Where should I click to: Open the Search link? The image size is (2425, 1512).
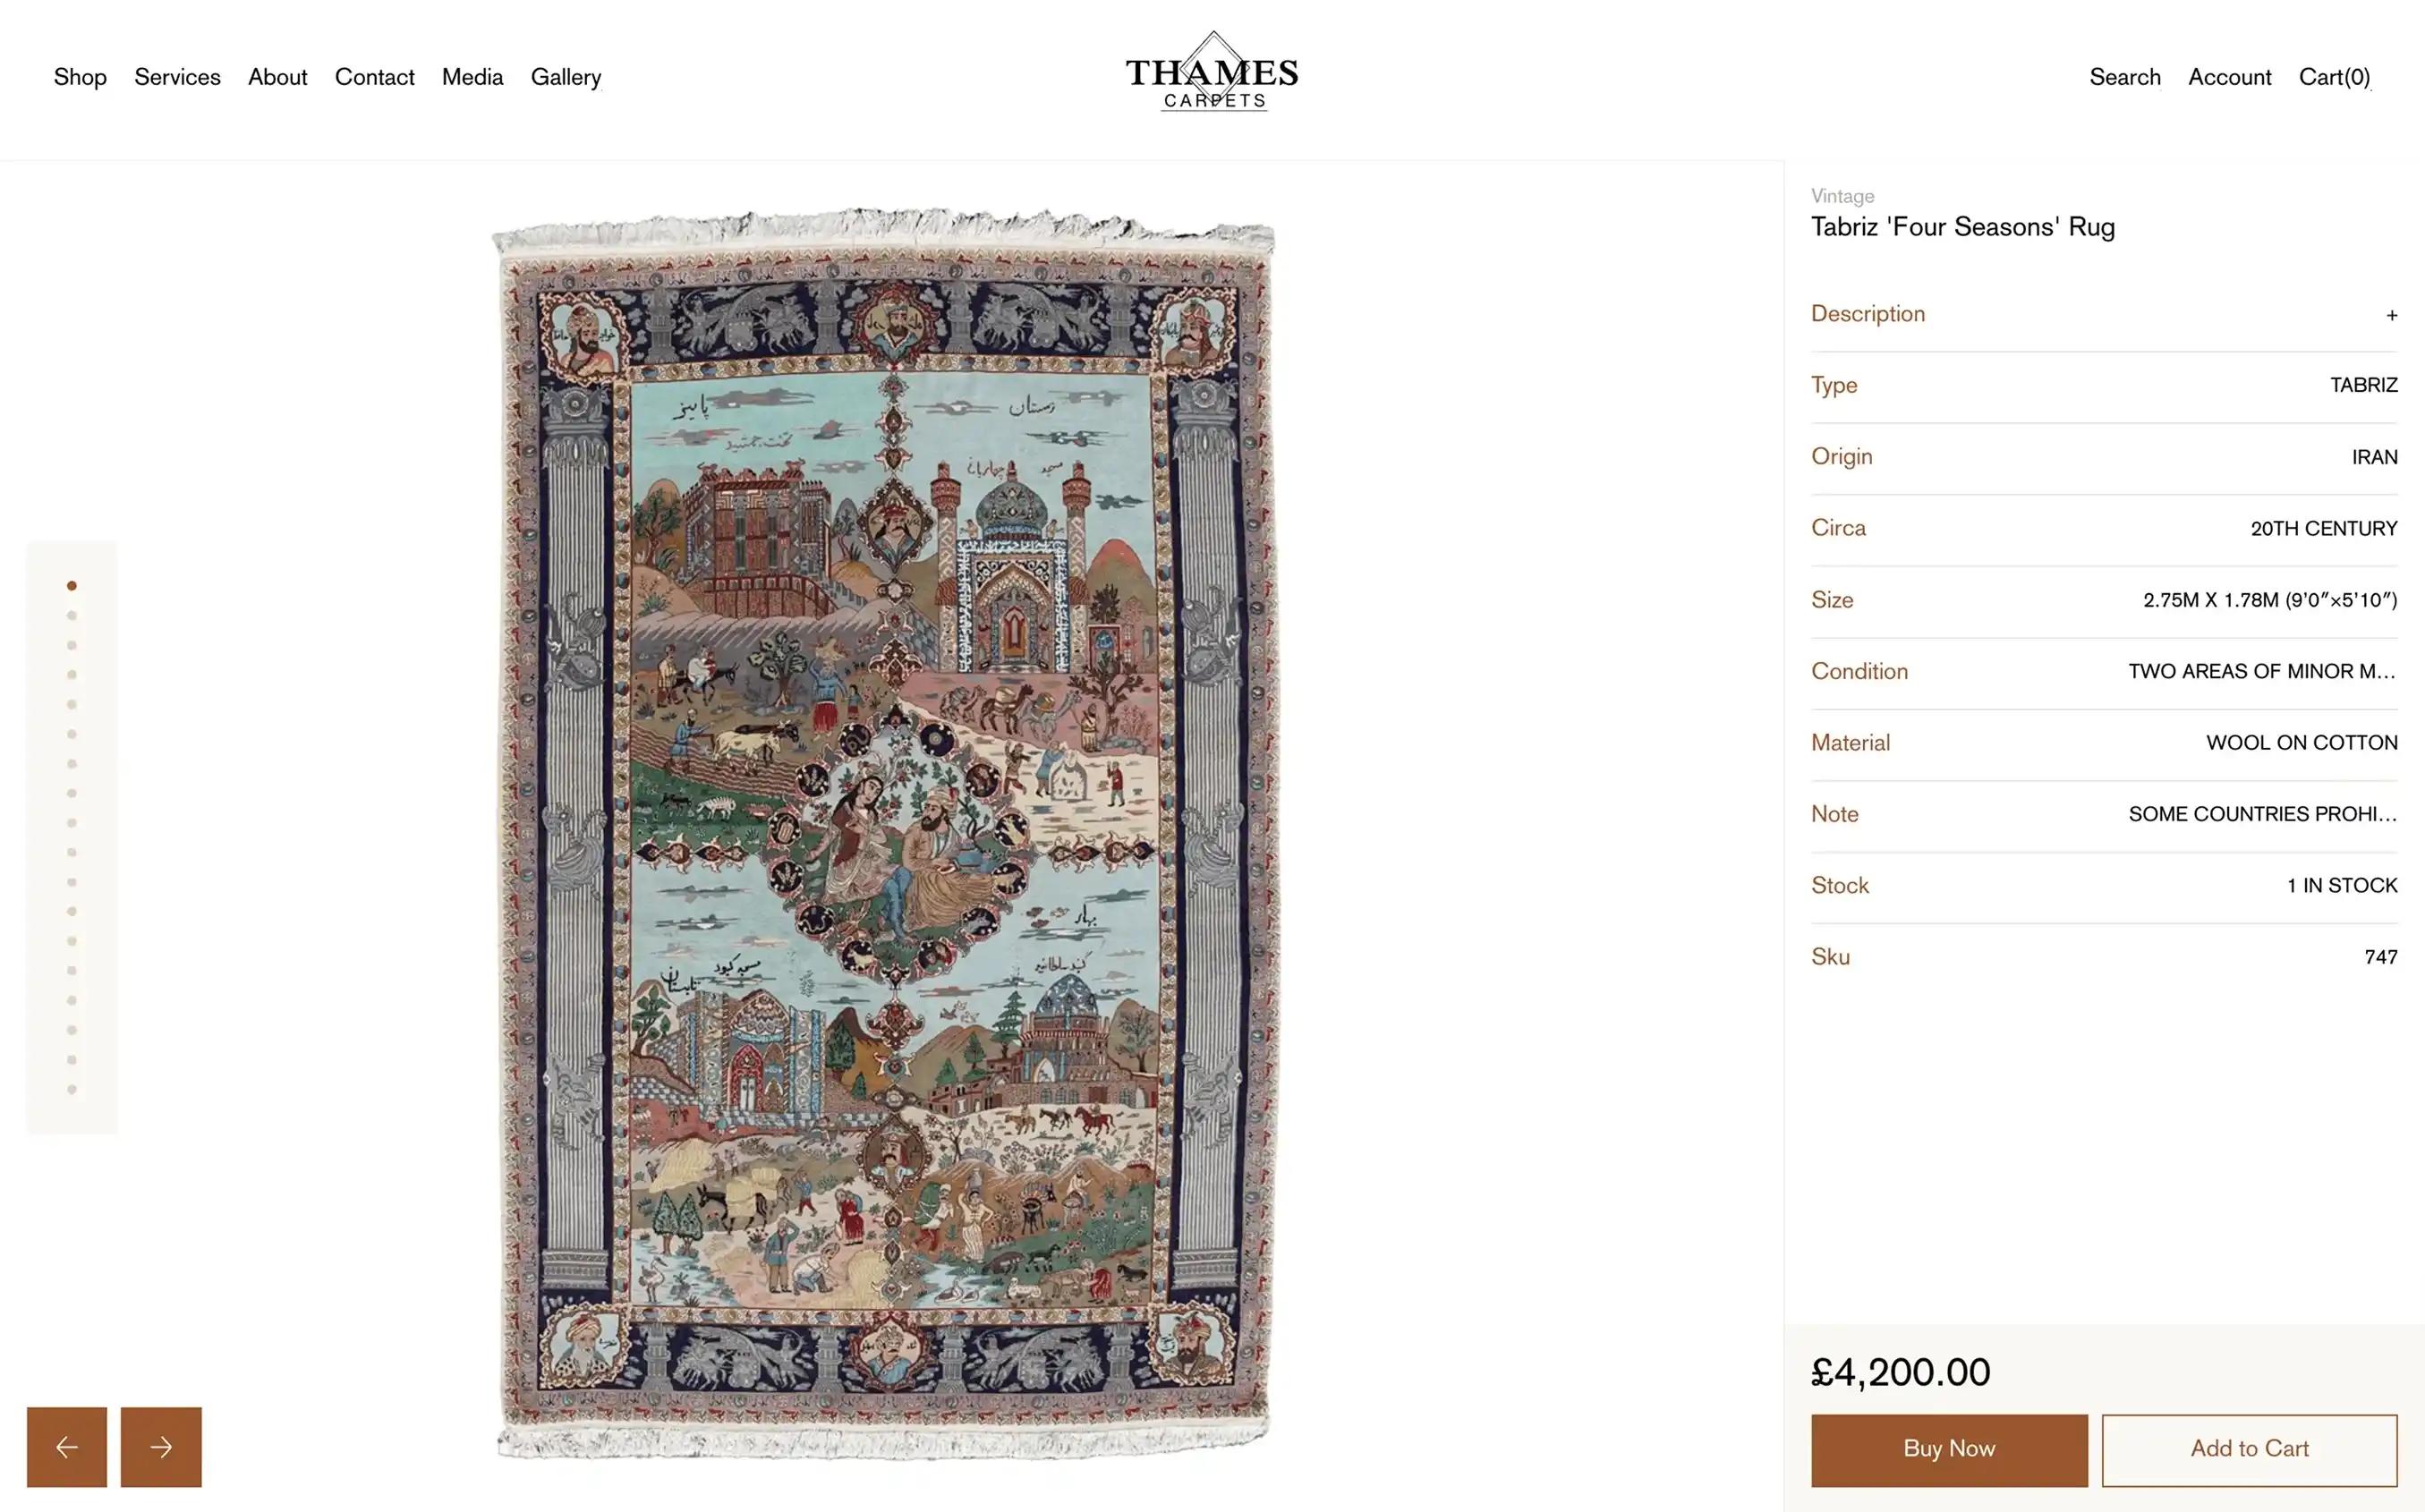click(x=2125, y=77)
